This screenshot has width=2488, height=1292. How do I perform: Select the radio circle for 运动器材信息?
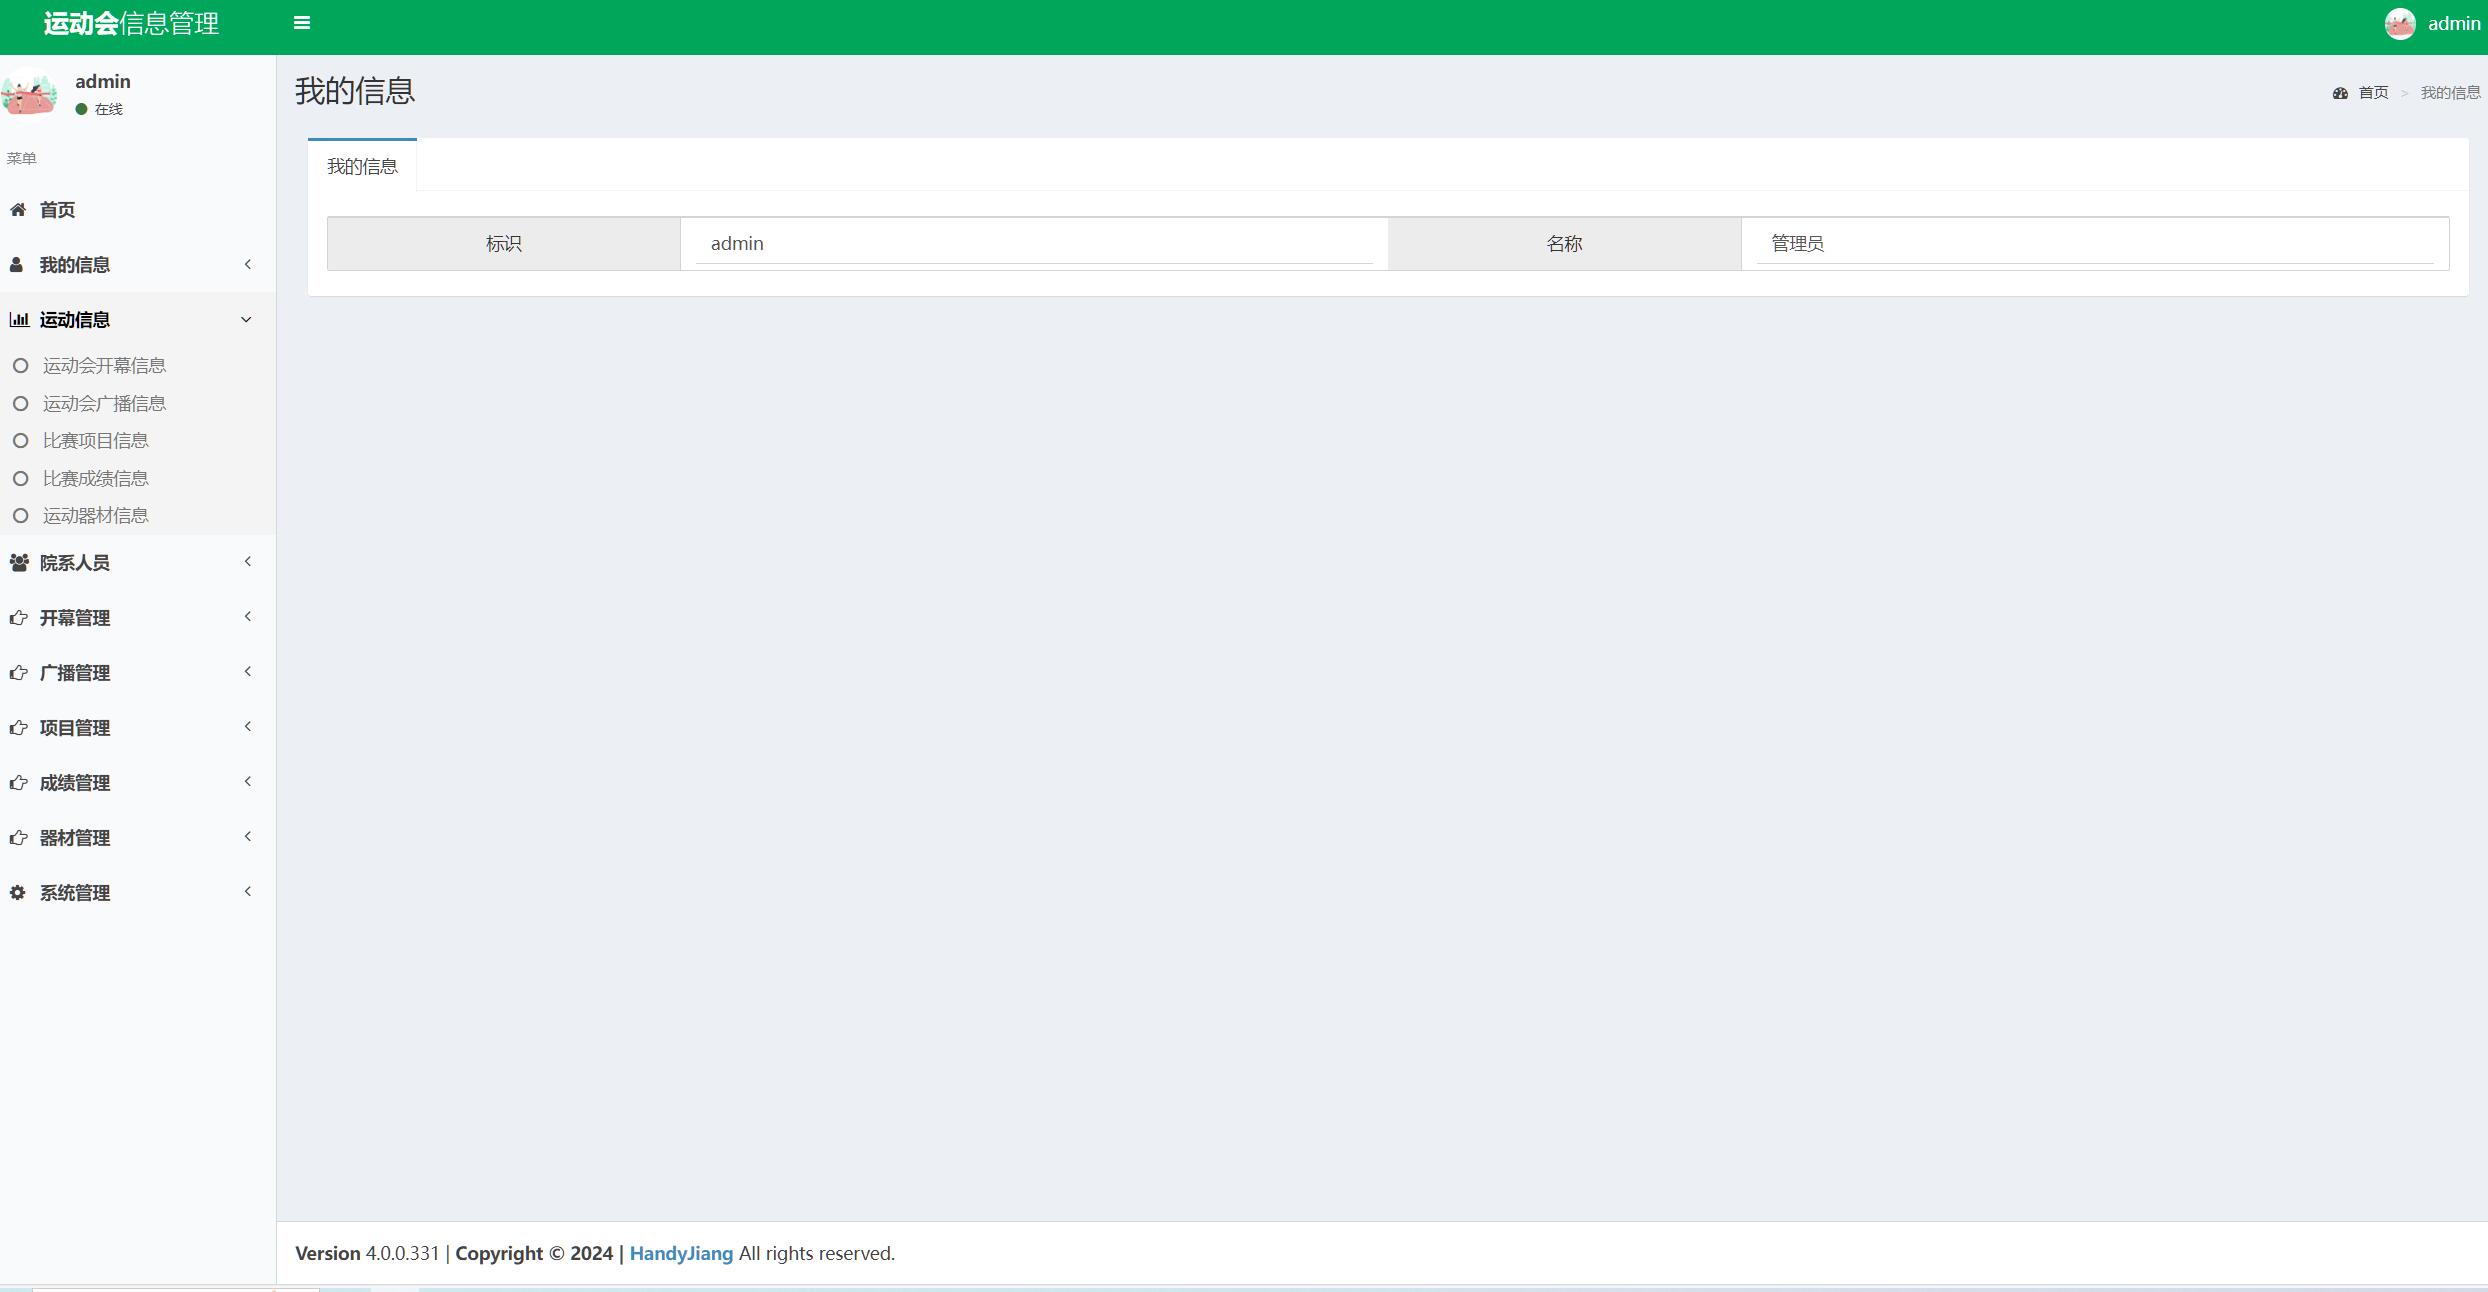21,515
